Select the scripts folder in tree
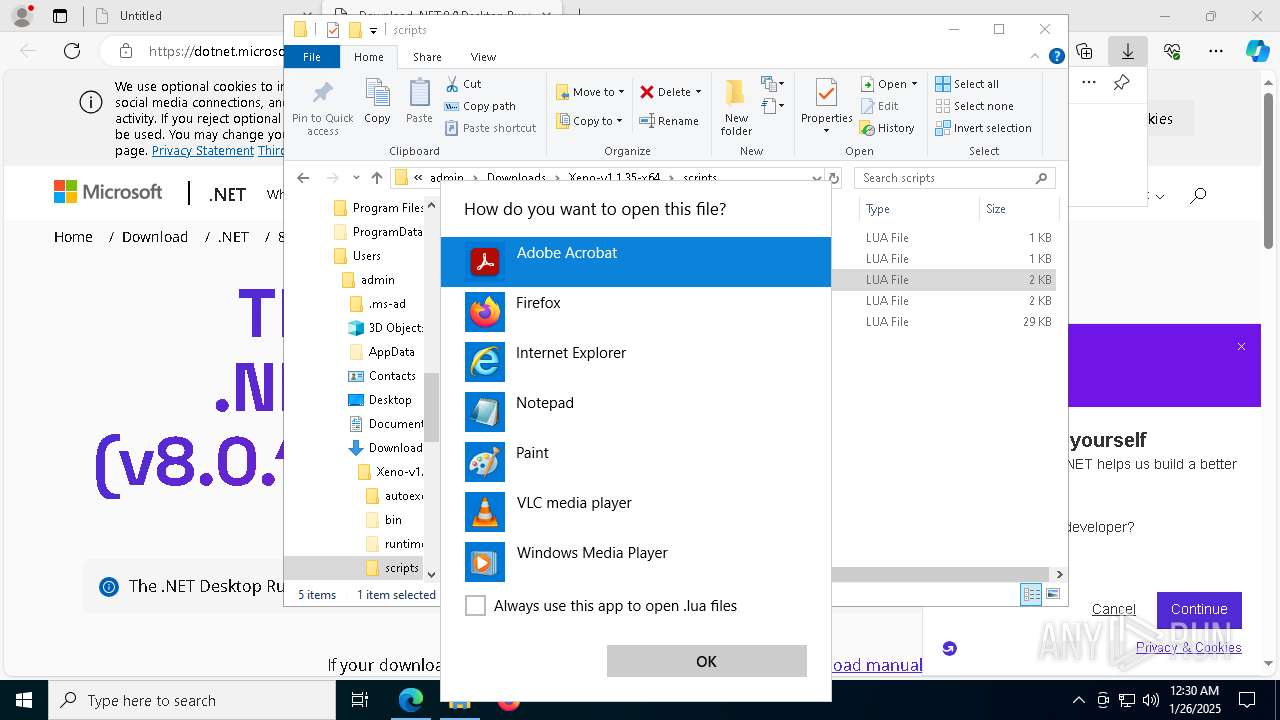The height and width of the screenshot is (720, 1280). point(392,568)
